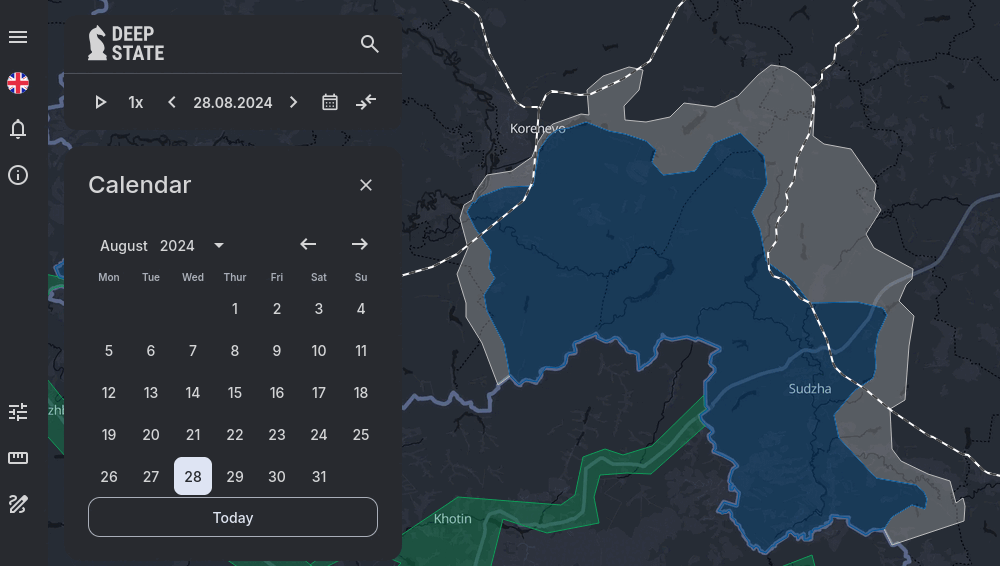Go to next month in calendar
Viewport: 1000px width, 566px height.
[360, 244]
